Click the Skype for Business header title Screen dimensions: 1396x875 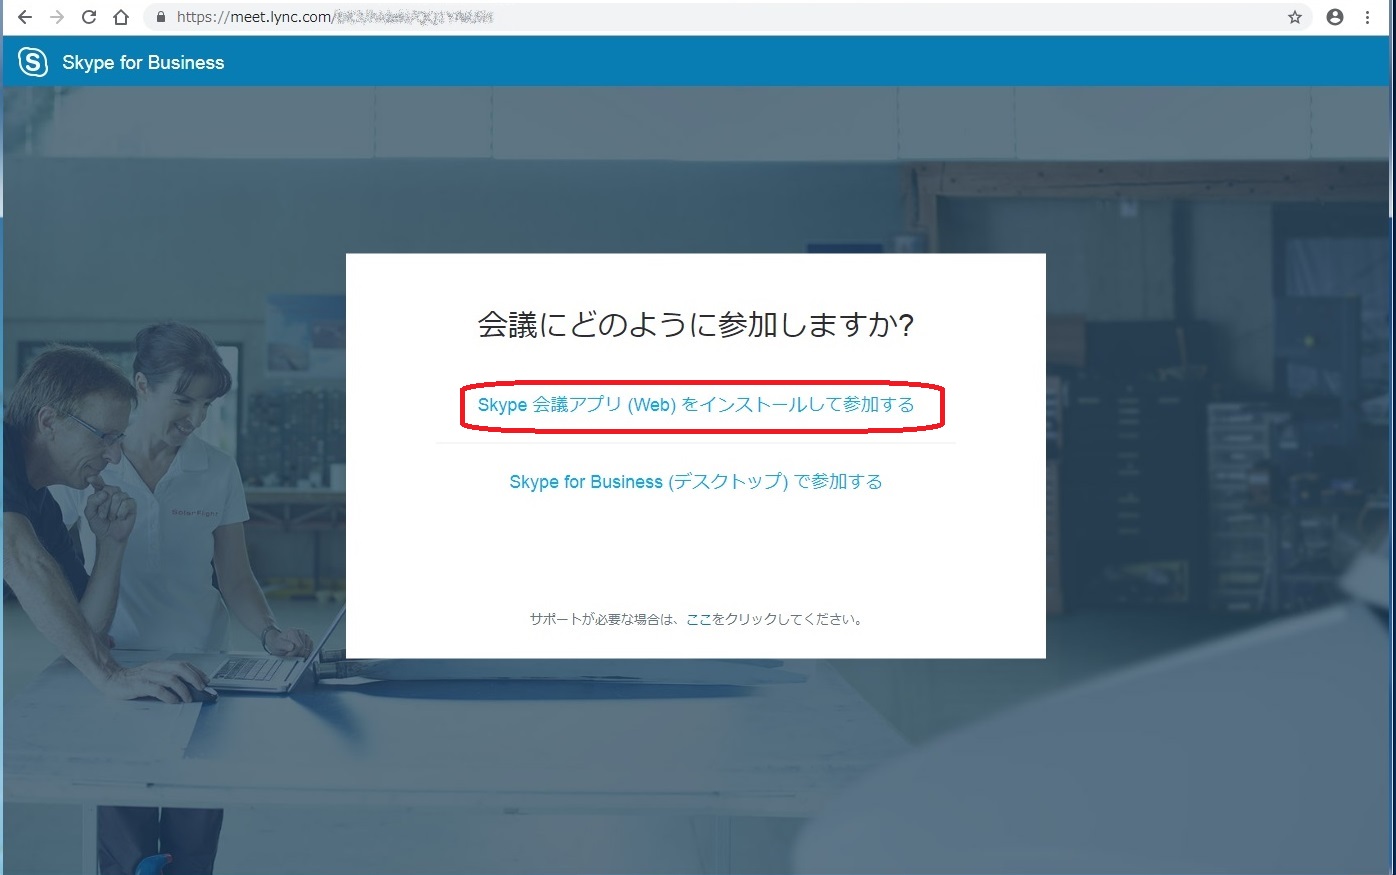[143, 62]
